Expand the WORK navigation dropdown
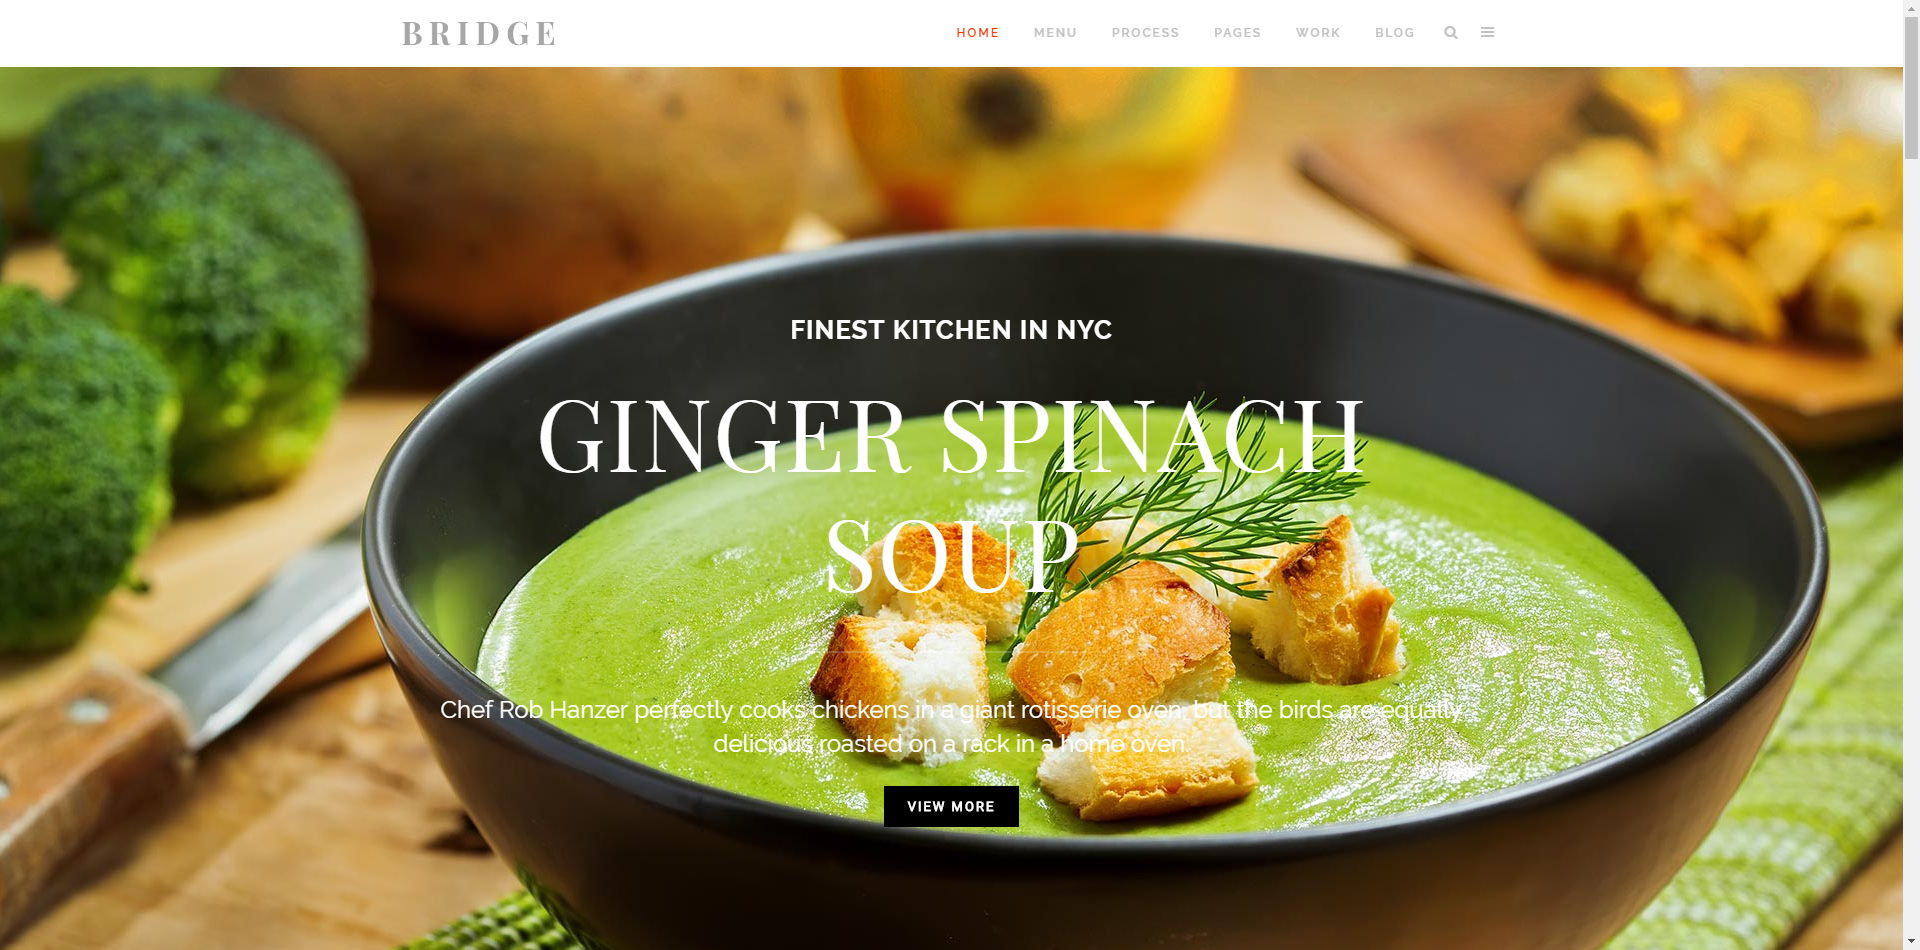This screenshot has width=1920, height=950. pyautogui.click(x=1317, y=33)
